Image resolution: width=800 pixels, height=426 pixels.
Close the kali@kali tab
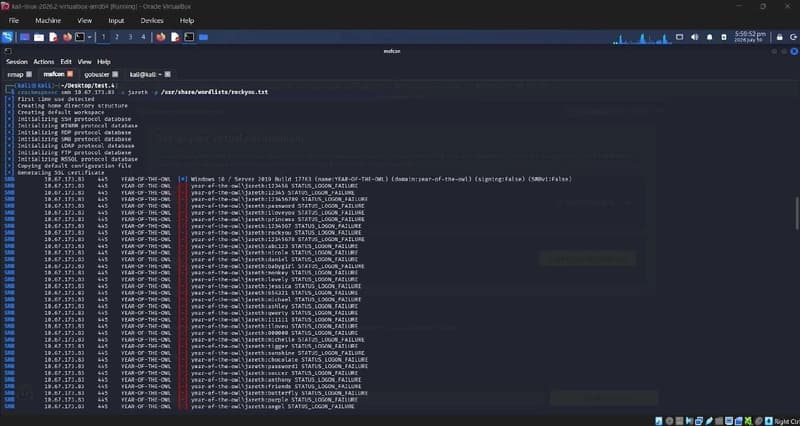point(167,74)
